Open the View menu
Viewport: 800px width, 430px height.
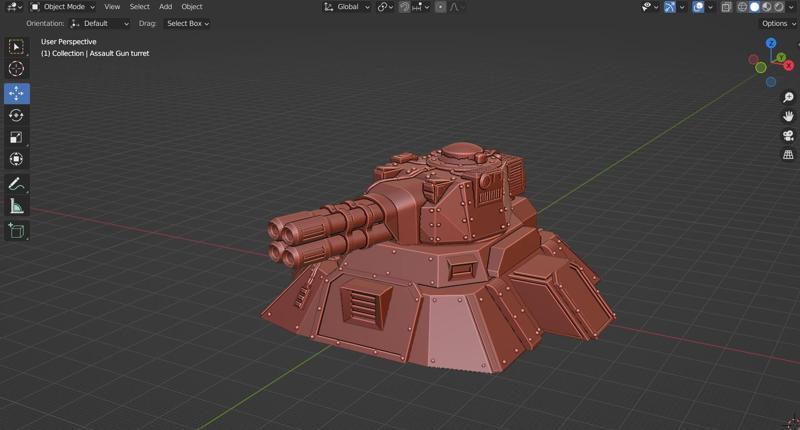pyautogui.click(x=112, y=7)
